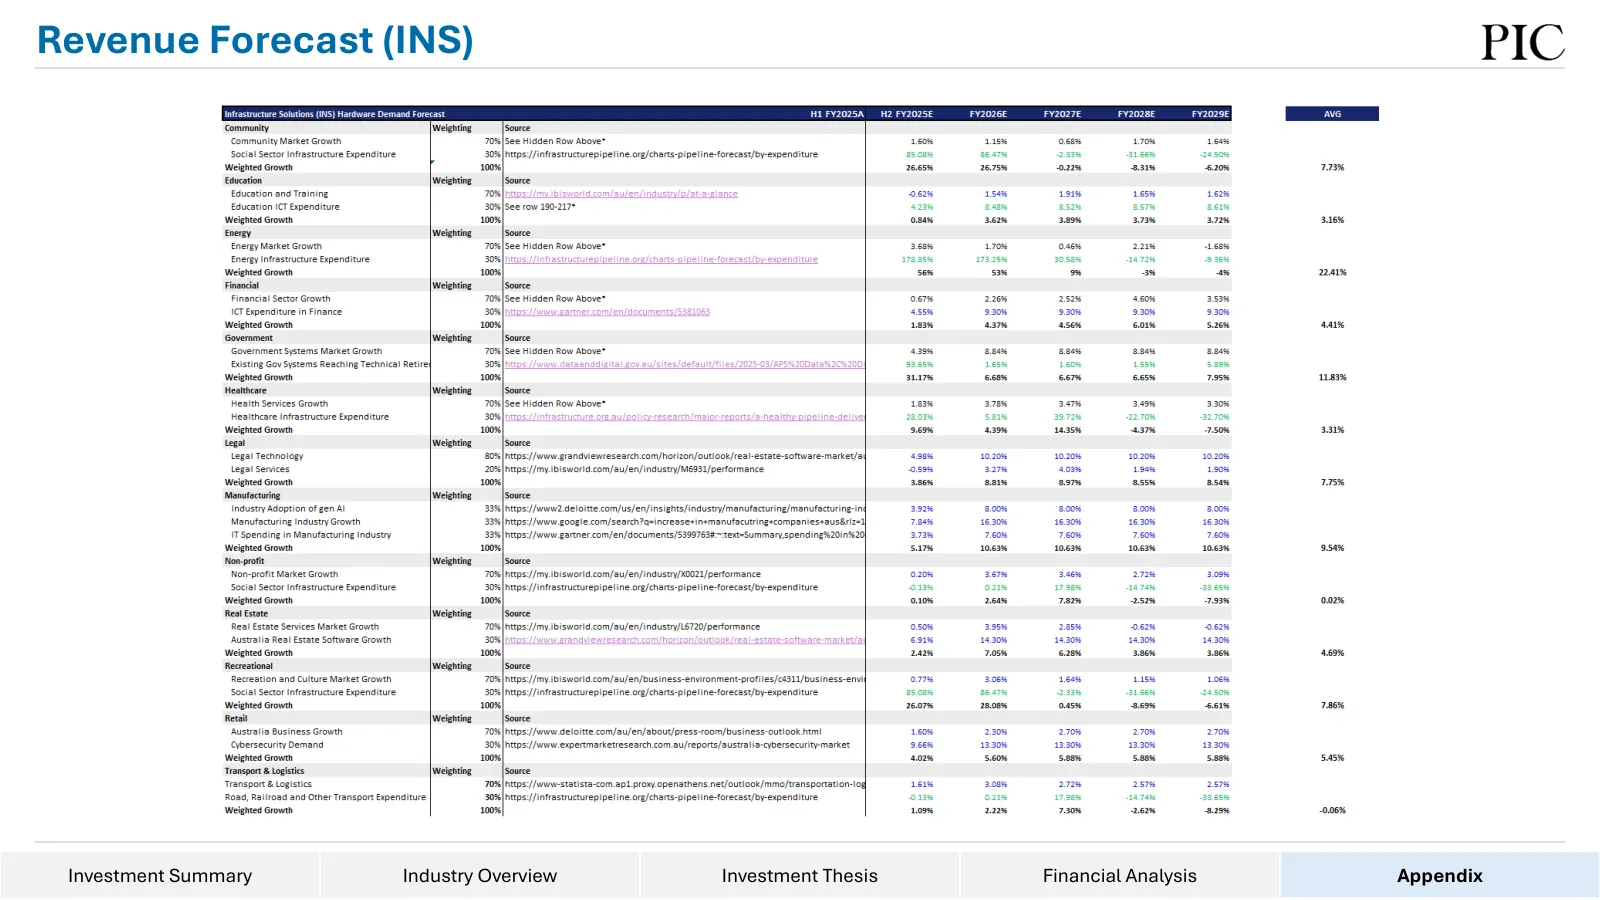This screenshot has width=1600, height=900.
Task: Open the dataanddigital.gov.au source link
Action: pyautogui.click(x=685, y=364)
